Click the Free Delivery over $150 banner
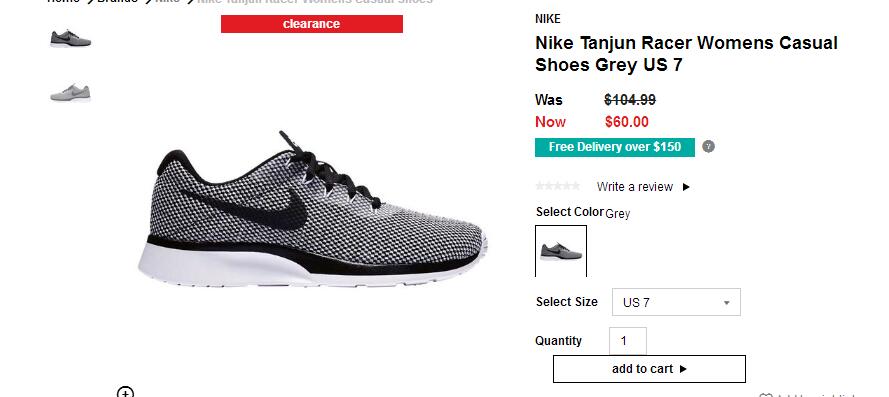889x397 pixels. [615, 147]
